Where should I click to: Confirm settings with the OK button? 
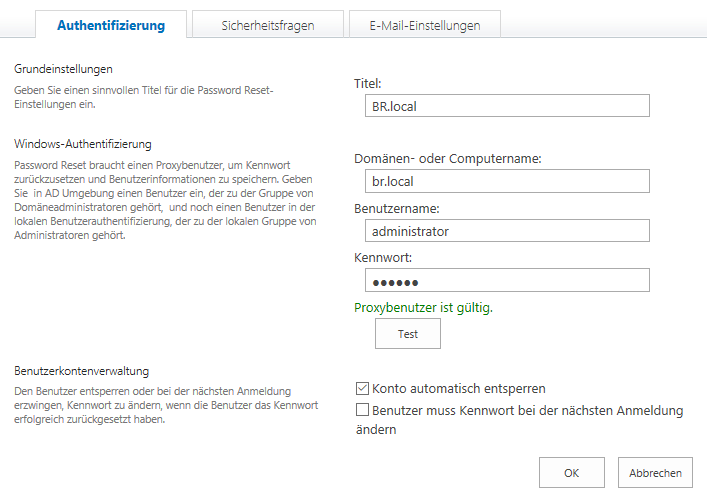click(572, 473)
